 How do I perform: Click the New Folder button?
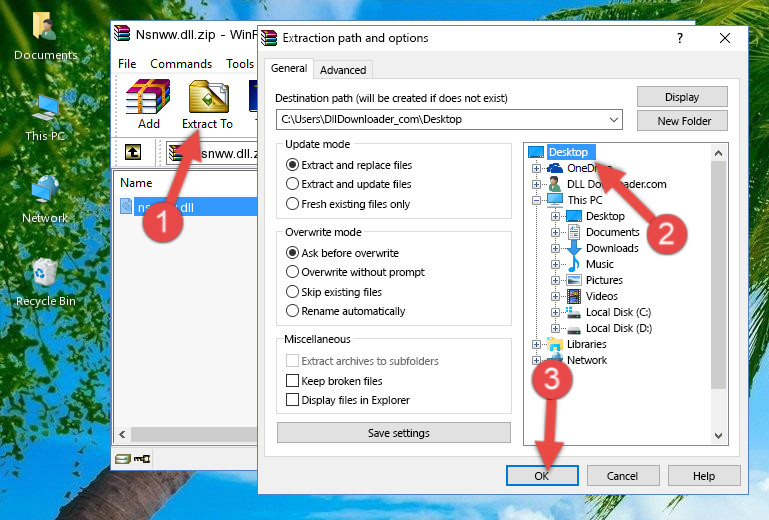click(x=682, y=121)
